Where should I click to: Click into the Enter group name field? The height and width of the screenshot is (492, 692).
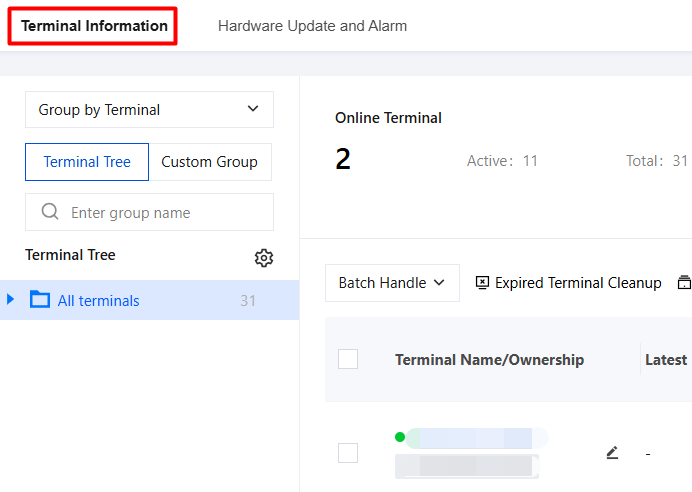click(149, 212)
